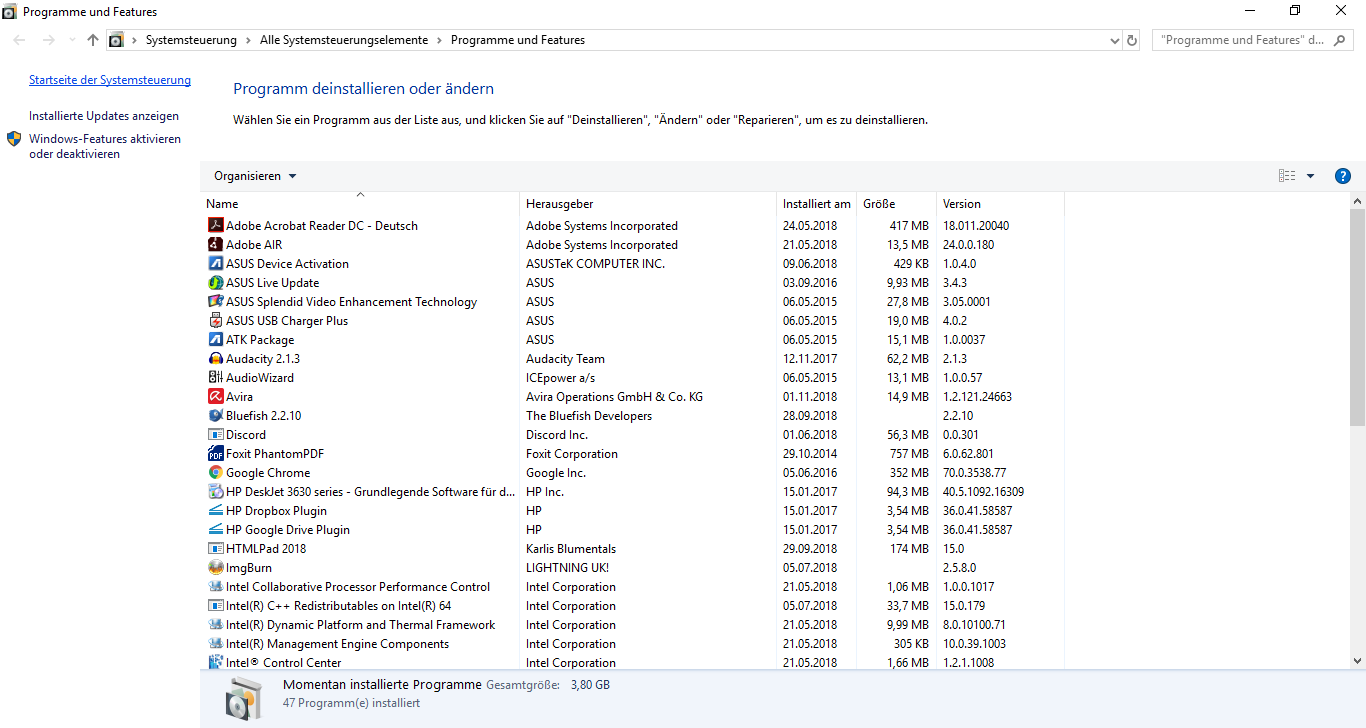1366x728 pixels.
Task: Click the scroll up arrow of list
Action: (1357, 201)
